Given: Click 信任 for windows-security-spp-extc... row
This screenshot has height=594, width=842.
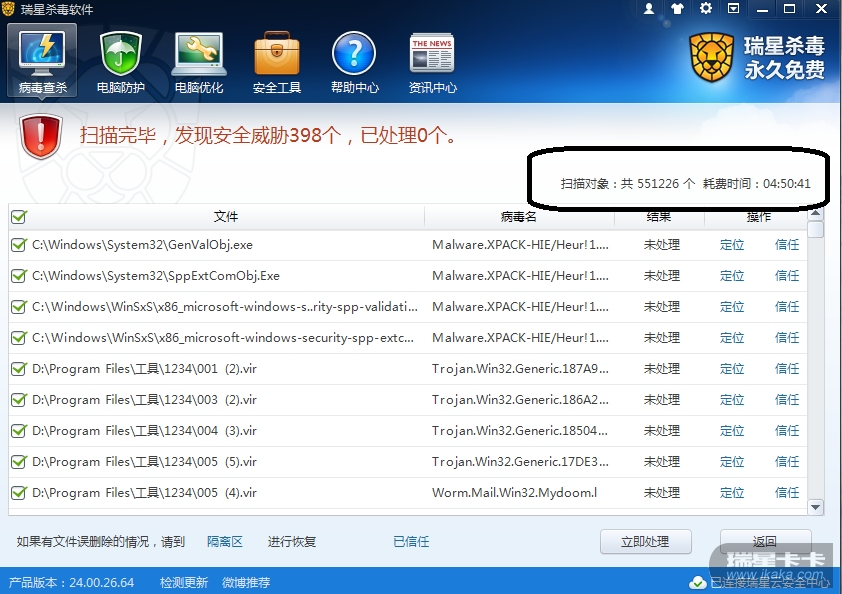Looking at the screenshot, I should pos(787,338).
